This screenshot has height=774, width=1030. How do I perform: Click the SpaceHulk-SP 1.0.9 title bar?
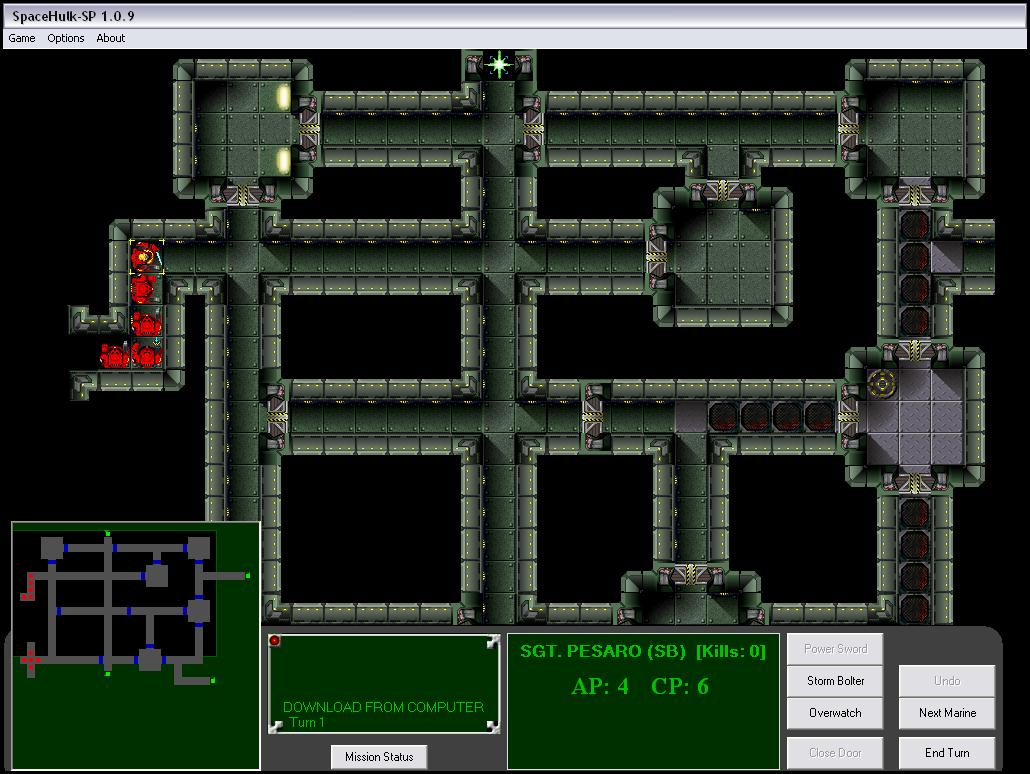(515, 16)
